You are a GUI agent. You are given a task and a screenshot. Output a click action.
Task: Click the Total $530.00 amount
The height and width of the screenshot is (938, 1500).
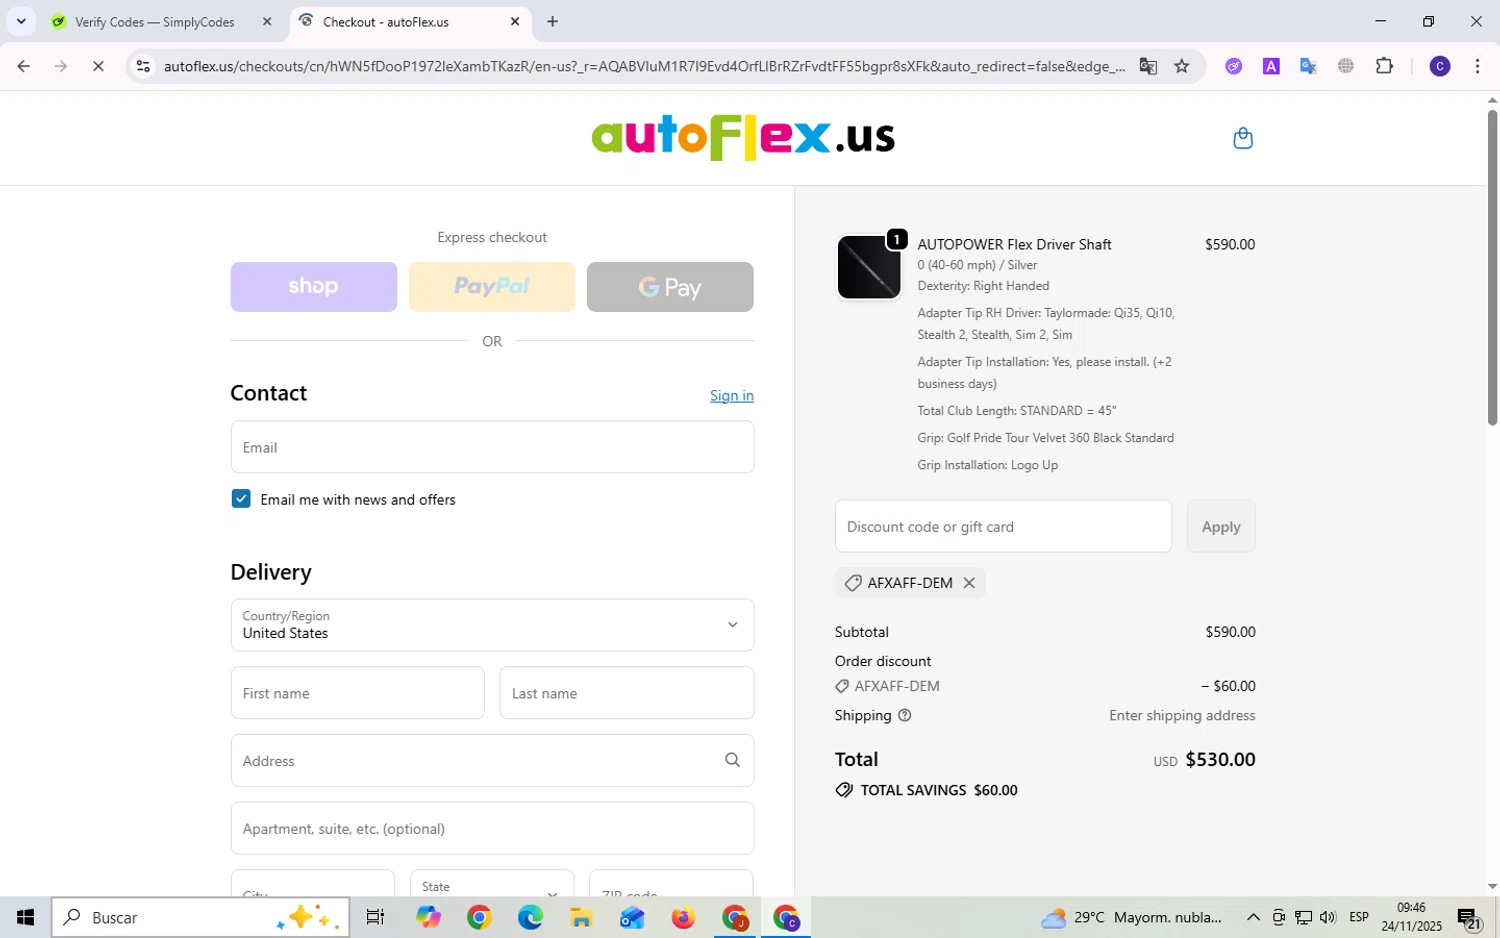coord(1220,760)
